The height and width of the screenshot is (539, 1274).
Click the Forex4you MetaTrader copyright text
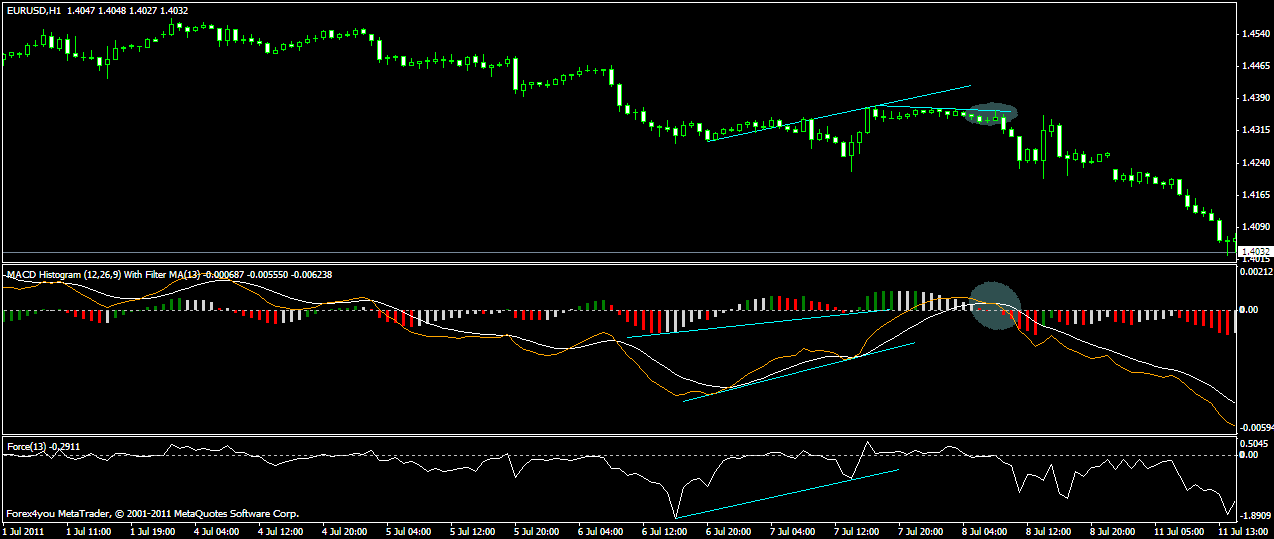pyautogui.click(x=152, y=514)
